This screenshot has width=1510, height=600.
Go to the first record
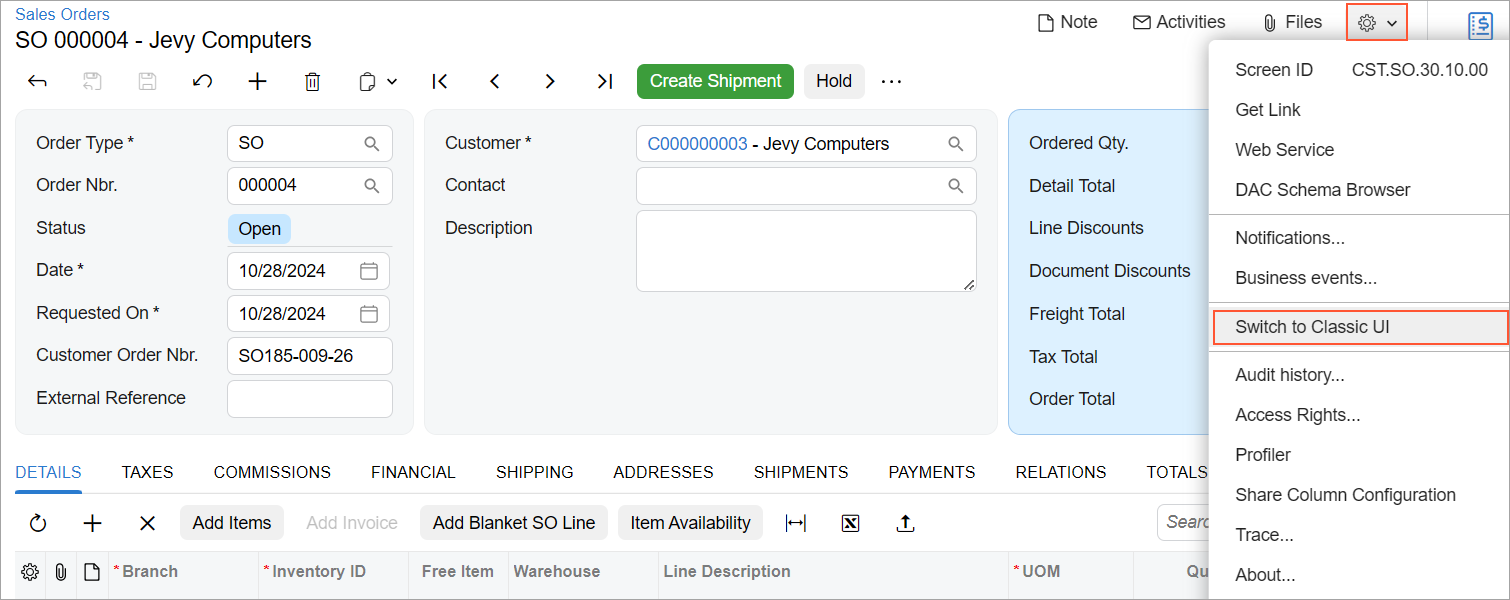click(439, 82)
